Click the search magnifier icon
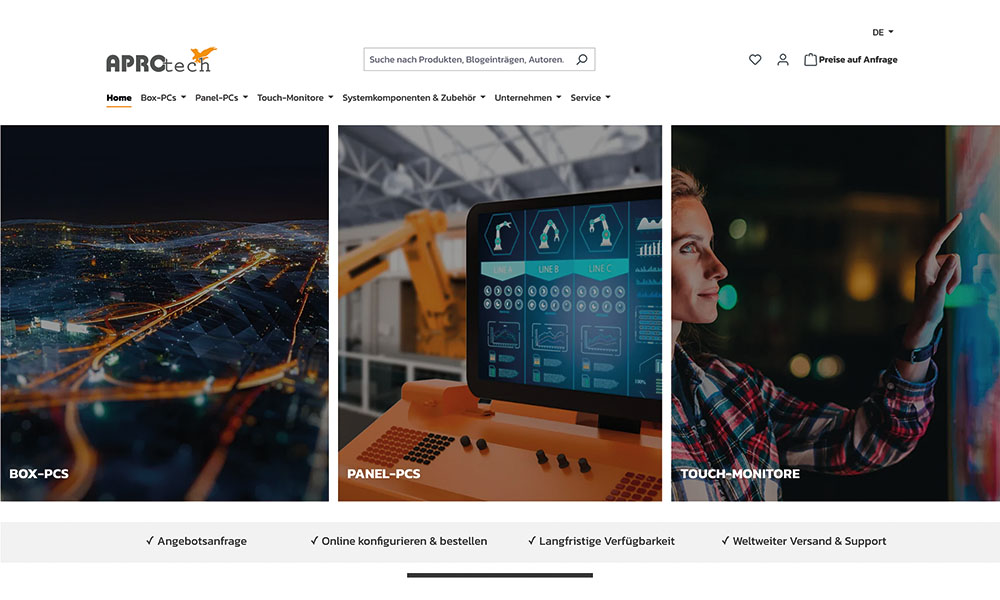The width and height of the screenshot is (1000, 600). 581,59
